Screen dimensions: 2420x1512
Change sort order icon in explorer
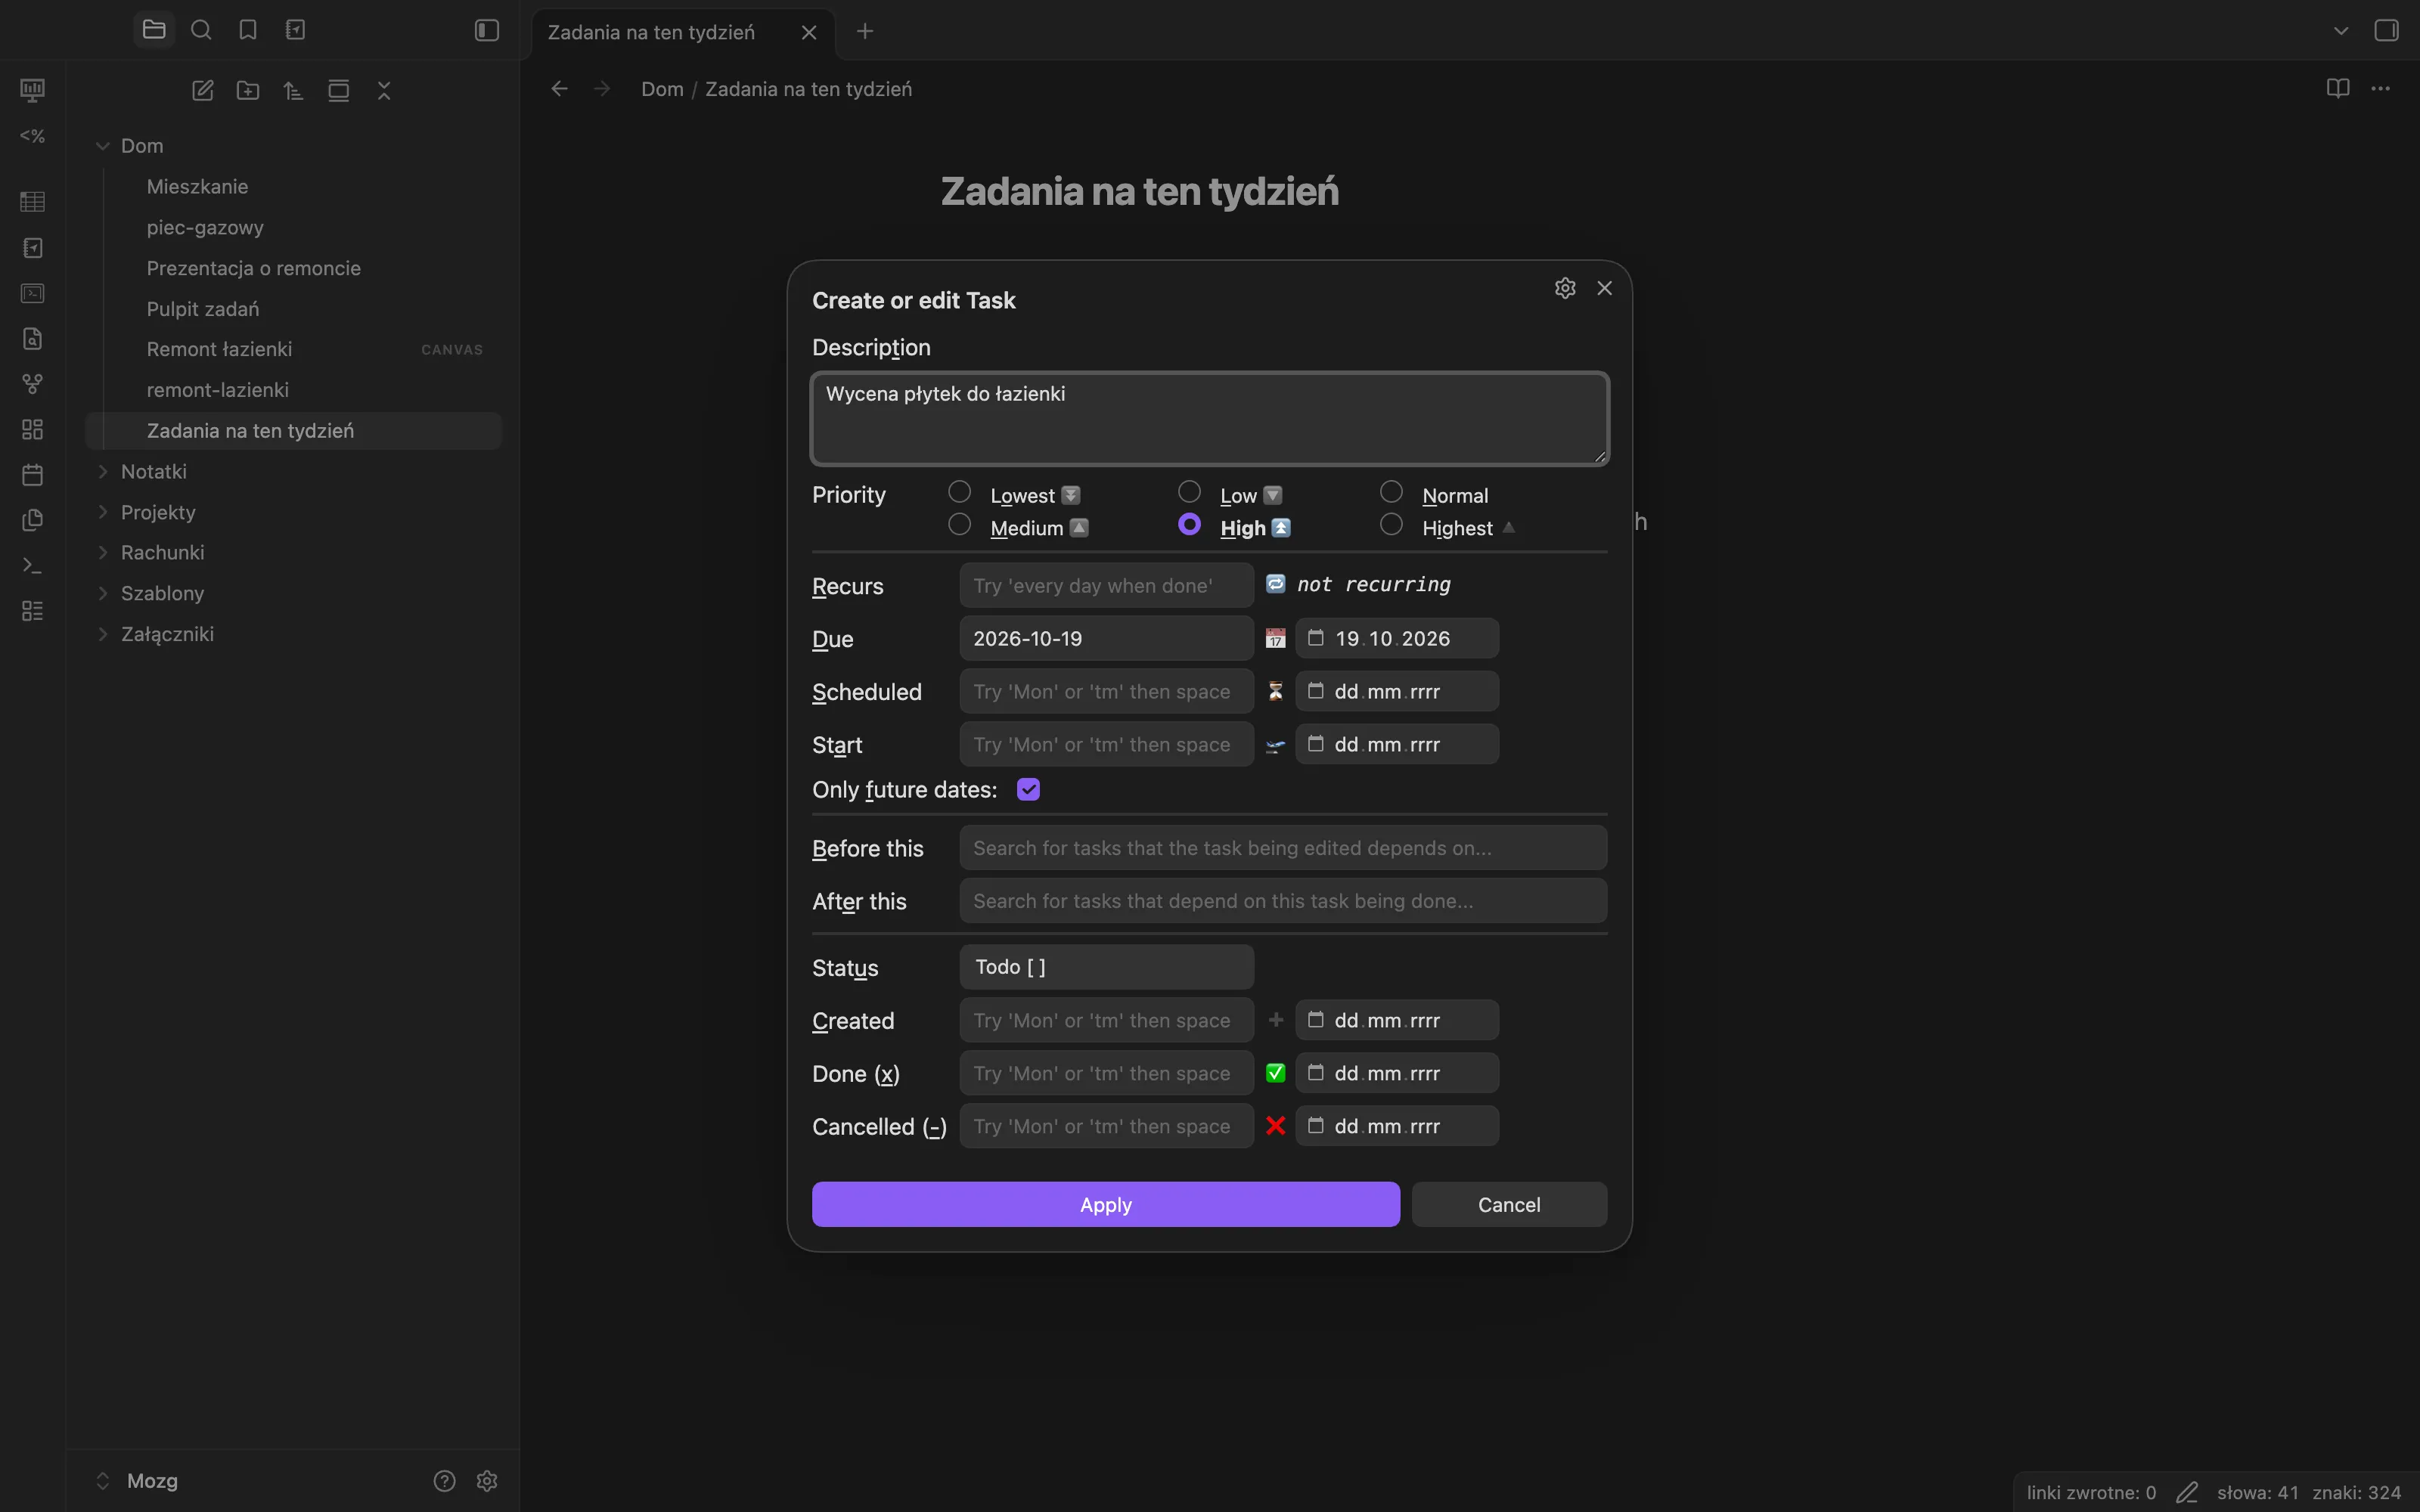point(293,91)
